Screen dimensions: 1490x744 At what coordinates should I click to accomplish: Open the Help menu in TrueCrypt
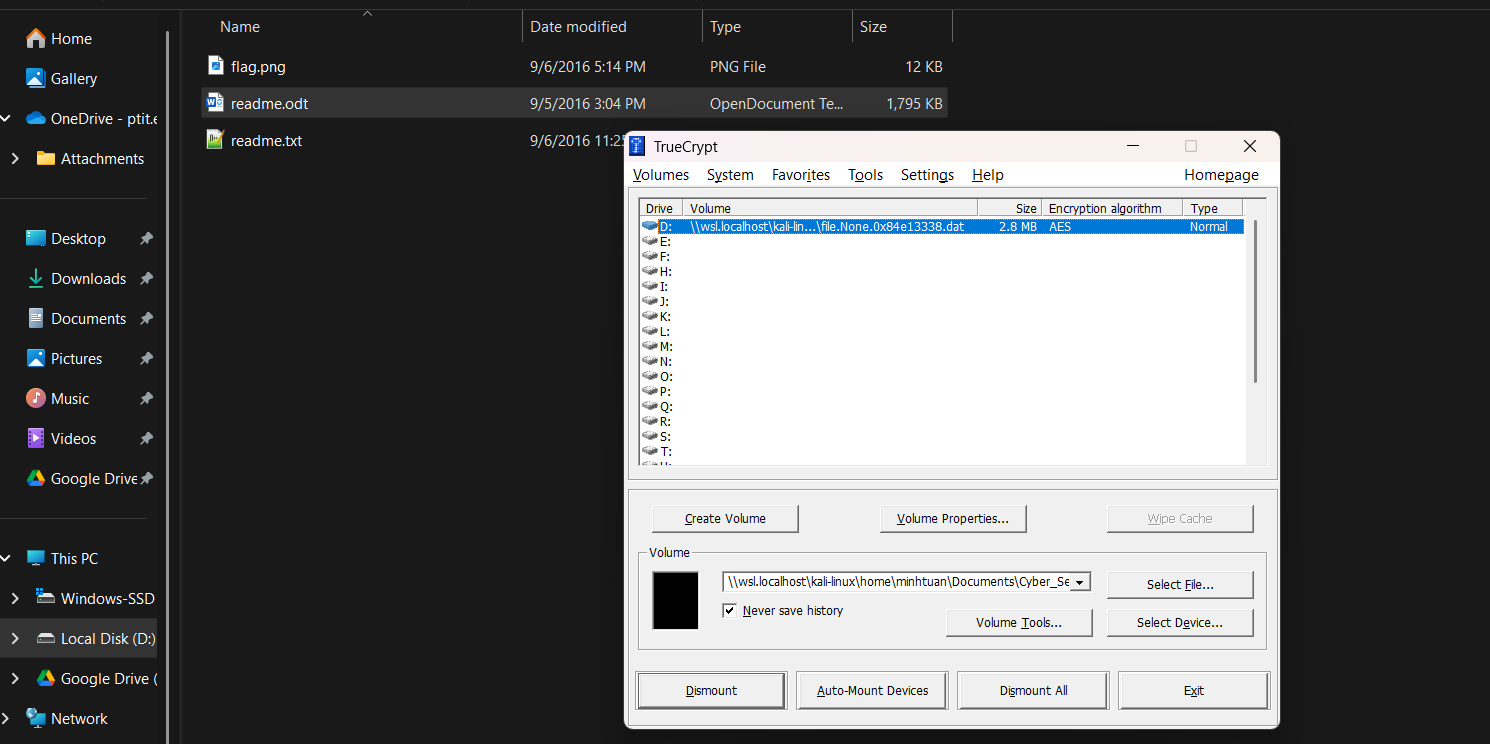987,175
